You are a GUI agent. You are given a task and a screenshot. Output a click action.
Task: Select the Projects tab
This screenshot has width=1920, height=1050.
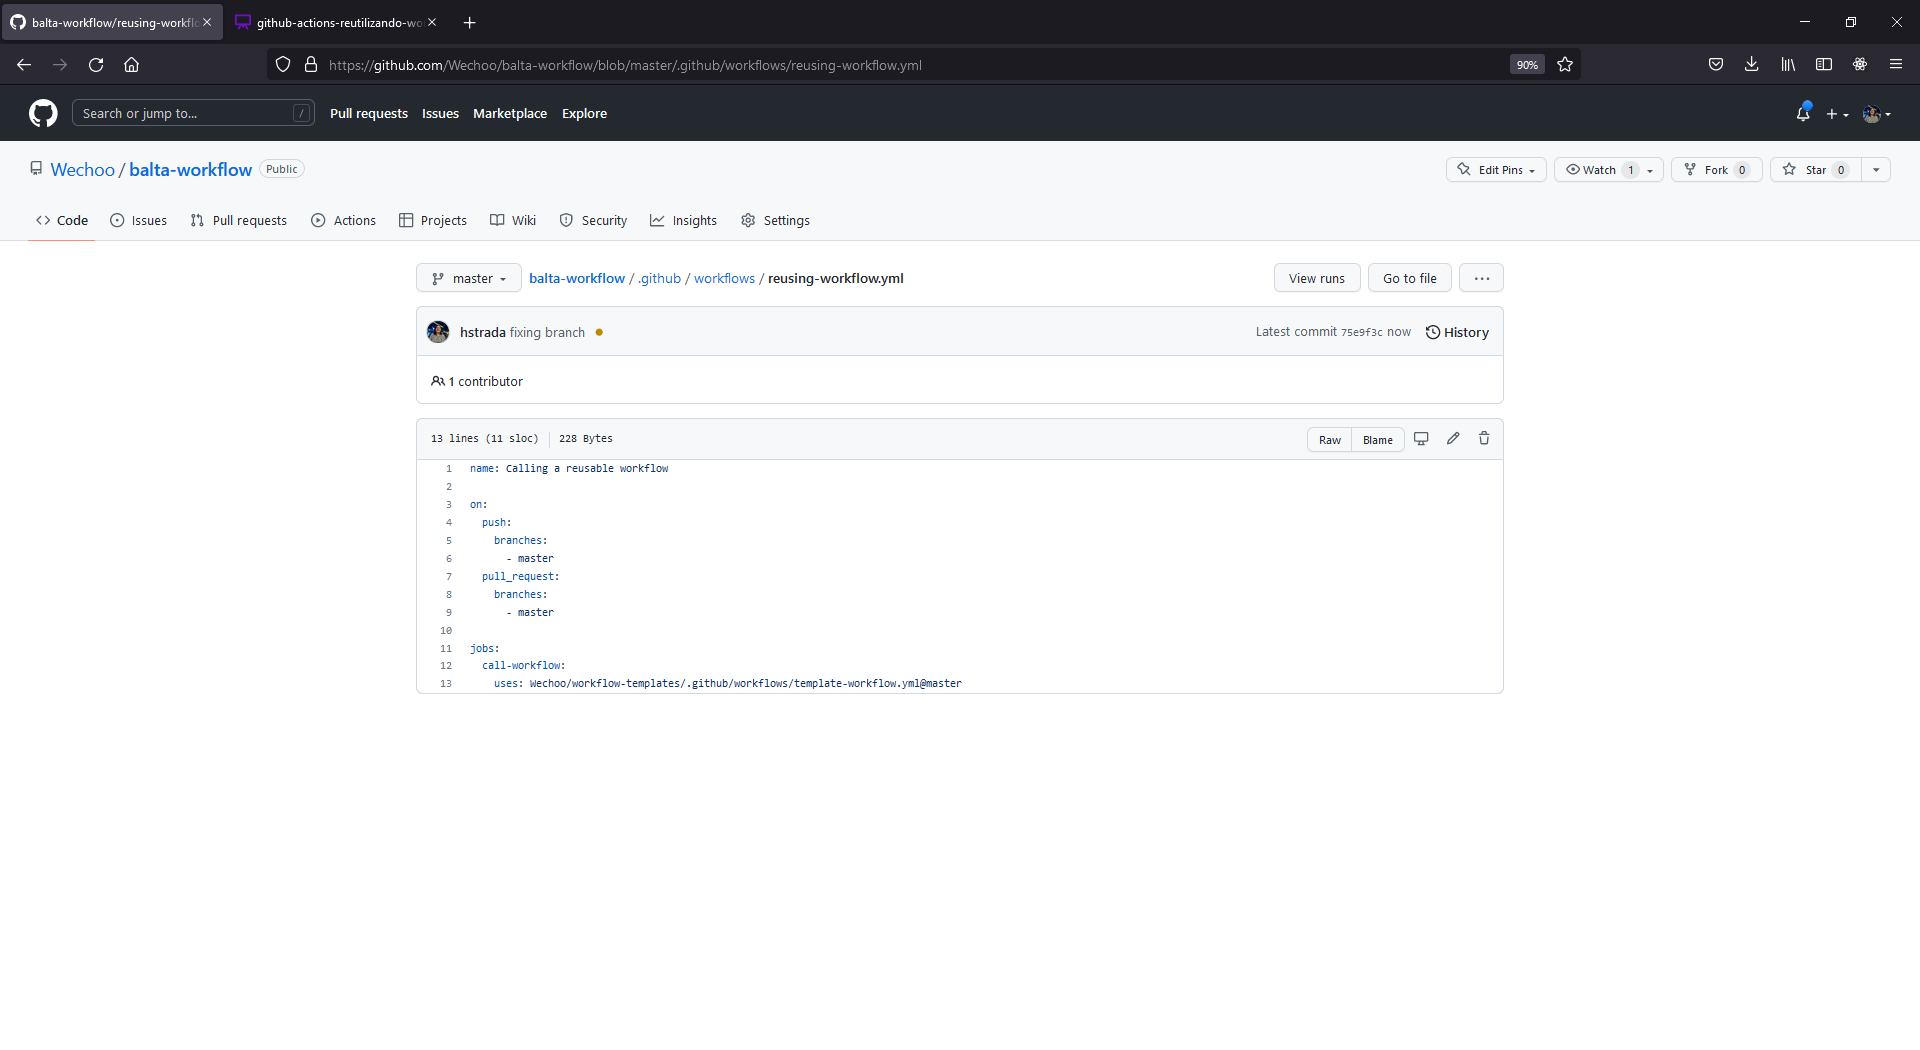tap(433, 220)
